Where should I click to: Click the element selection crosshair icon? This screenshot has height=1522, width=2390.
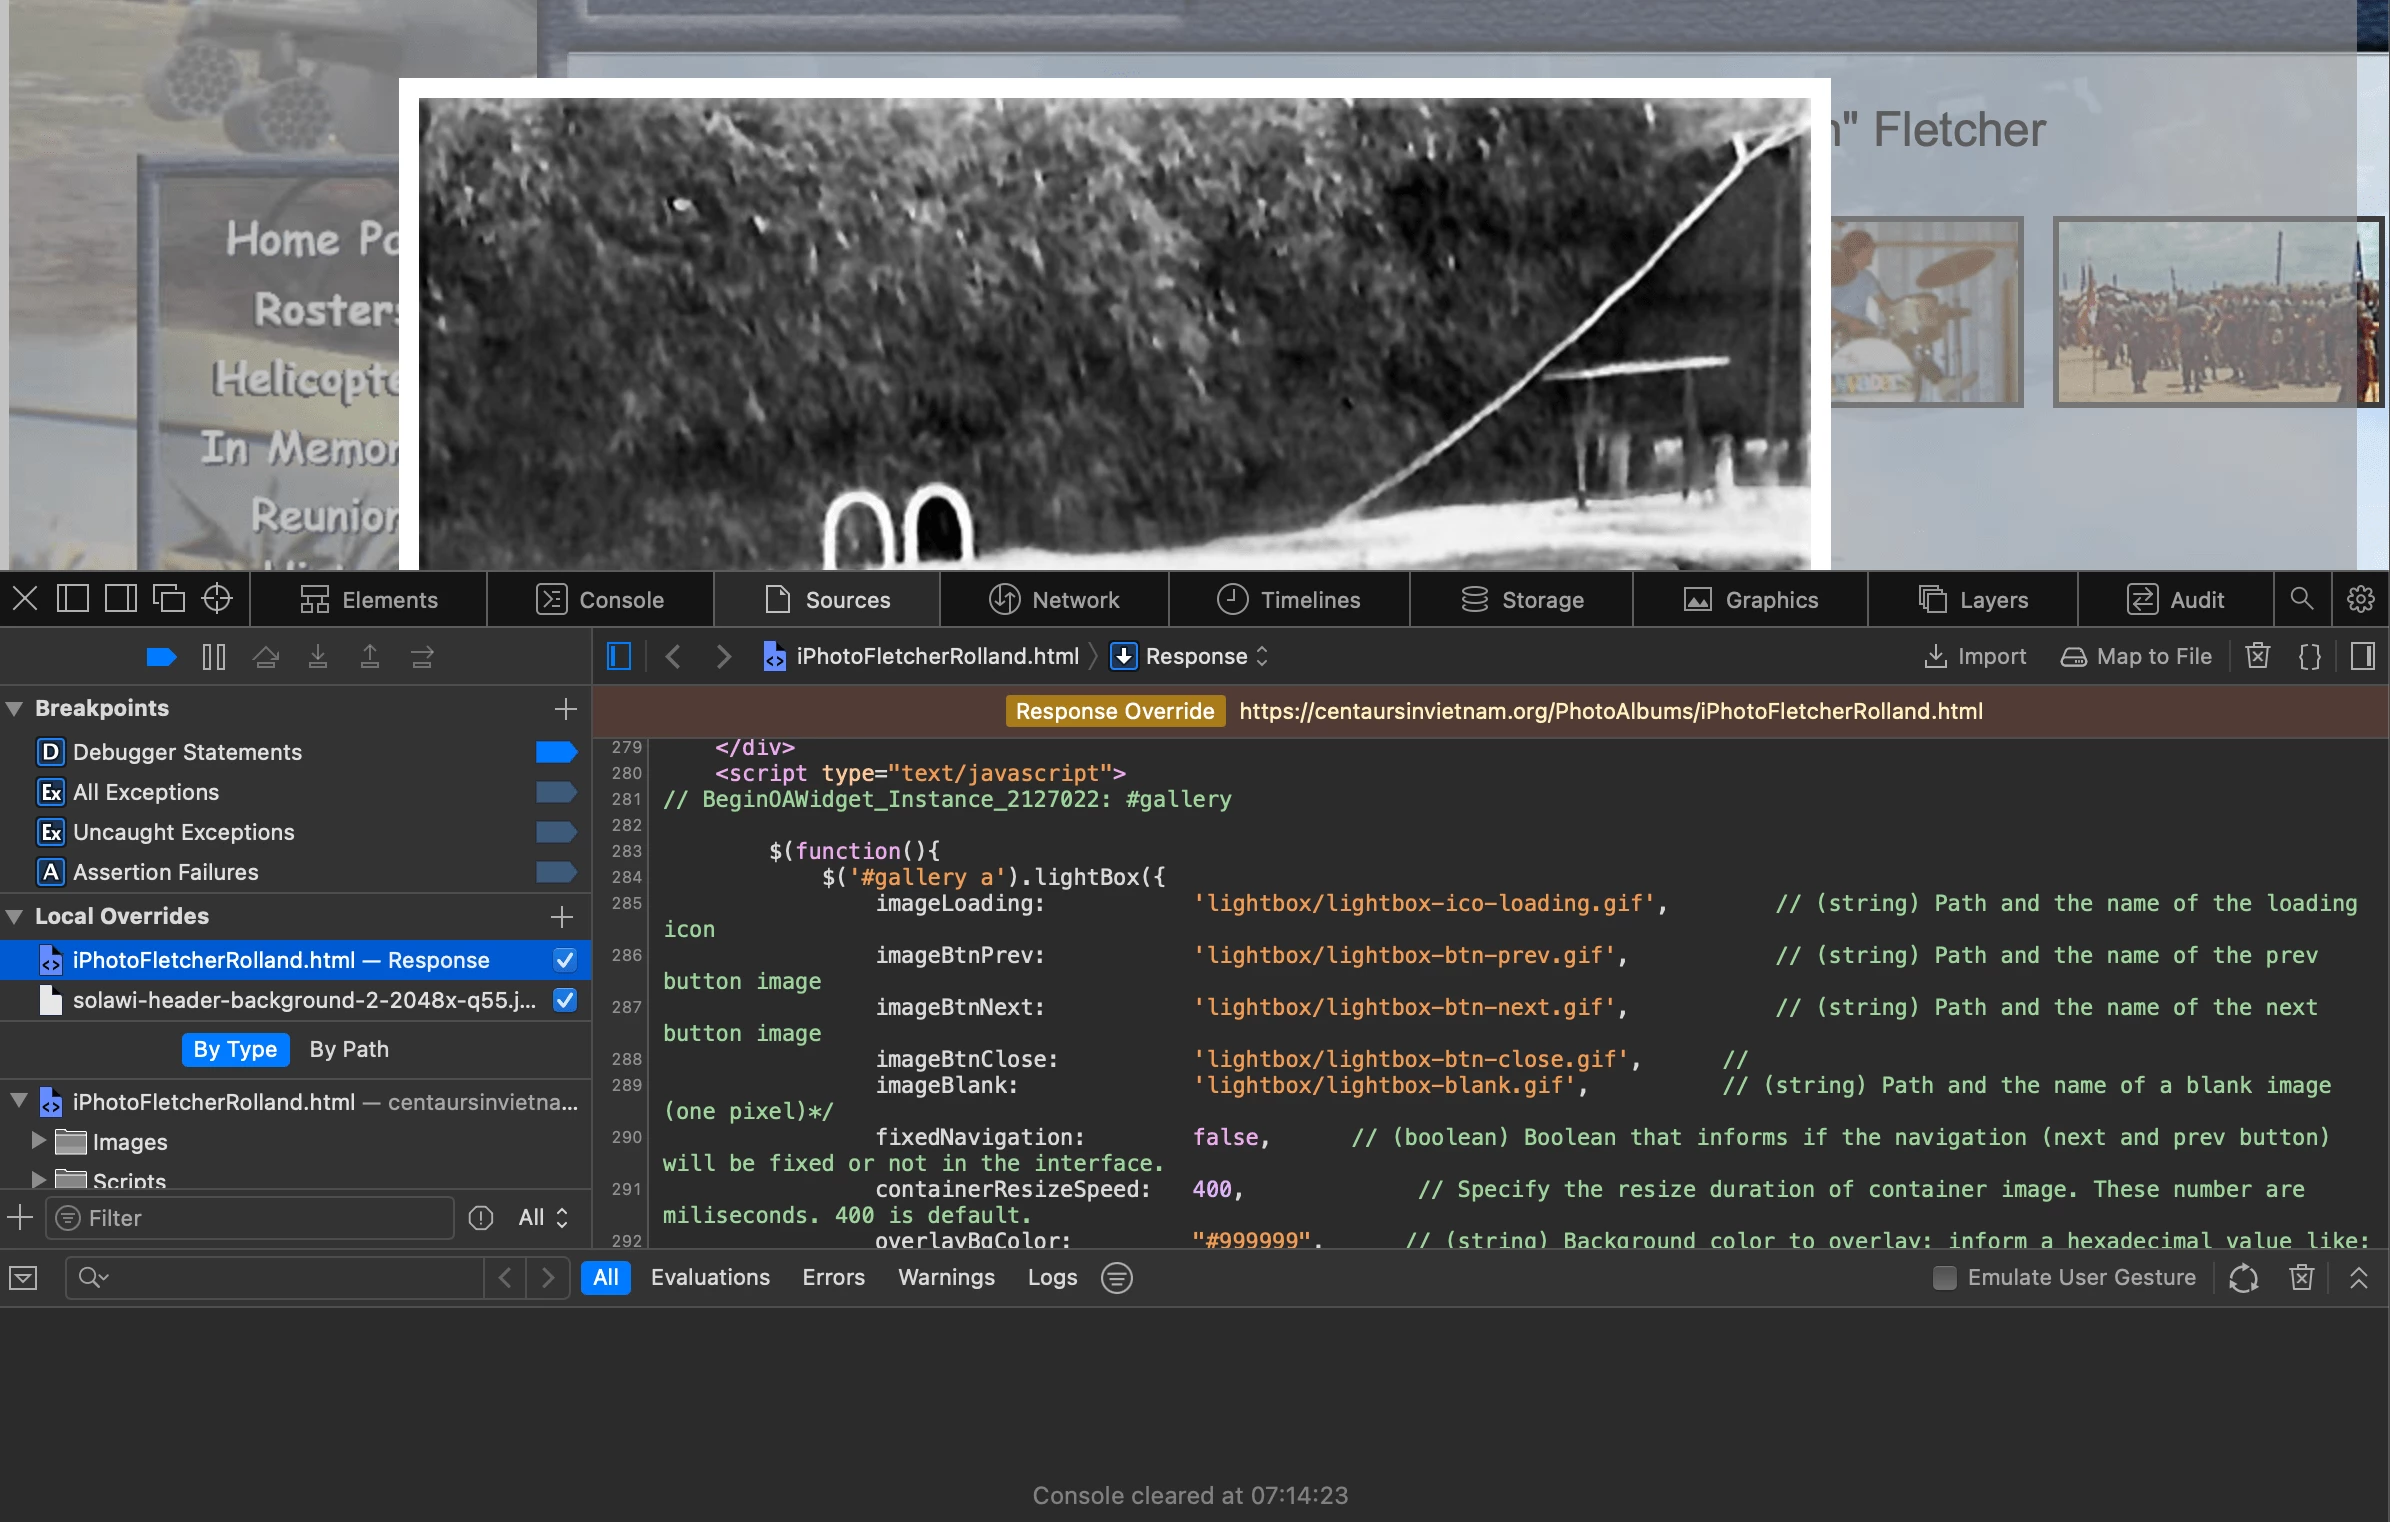click(217, 599)
